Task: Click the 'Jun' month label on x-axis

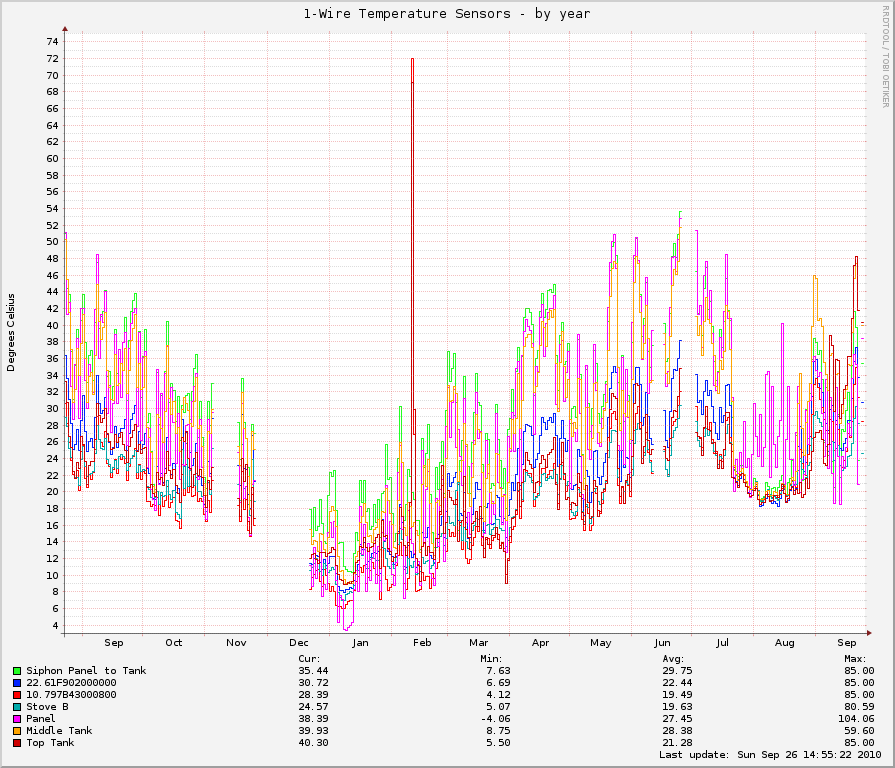Action: 662,643
